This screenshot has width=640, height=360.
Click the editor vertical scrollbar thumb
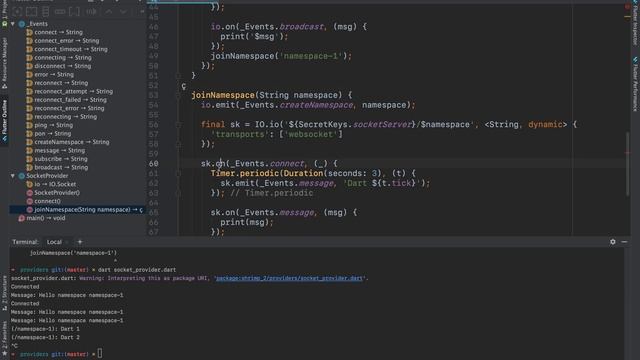coord(627,163)
